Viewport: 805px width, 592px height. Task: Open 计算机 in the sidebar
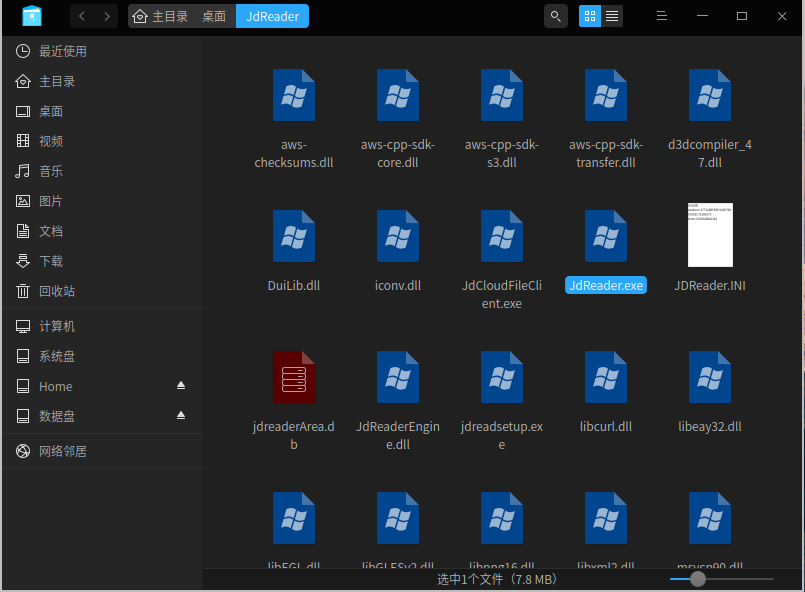click(102, 326)
